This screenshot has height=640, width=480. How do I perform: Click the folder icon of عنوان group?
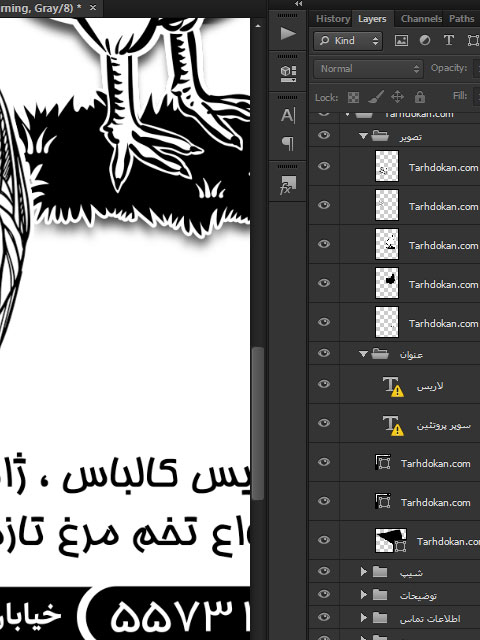coord(380,353)
